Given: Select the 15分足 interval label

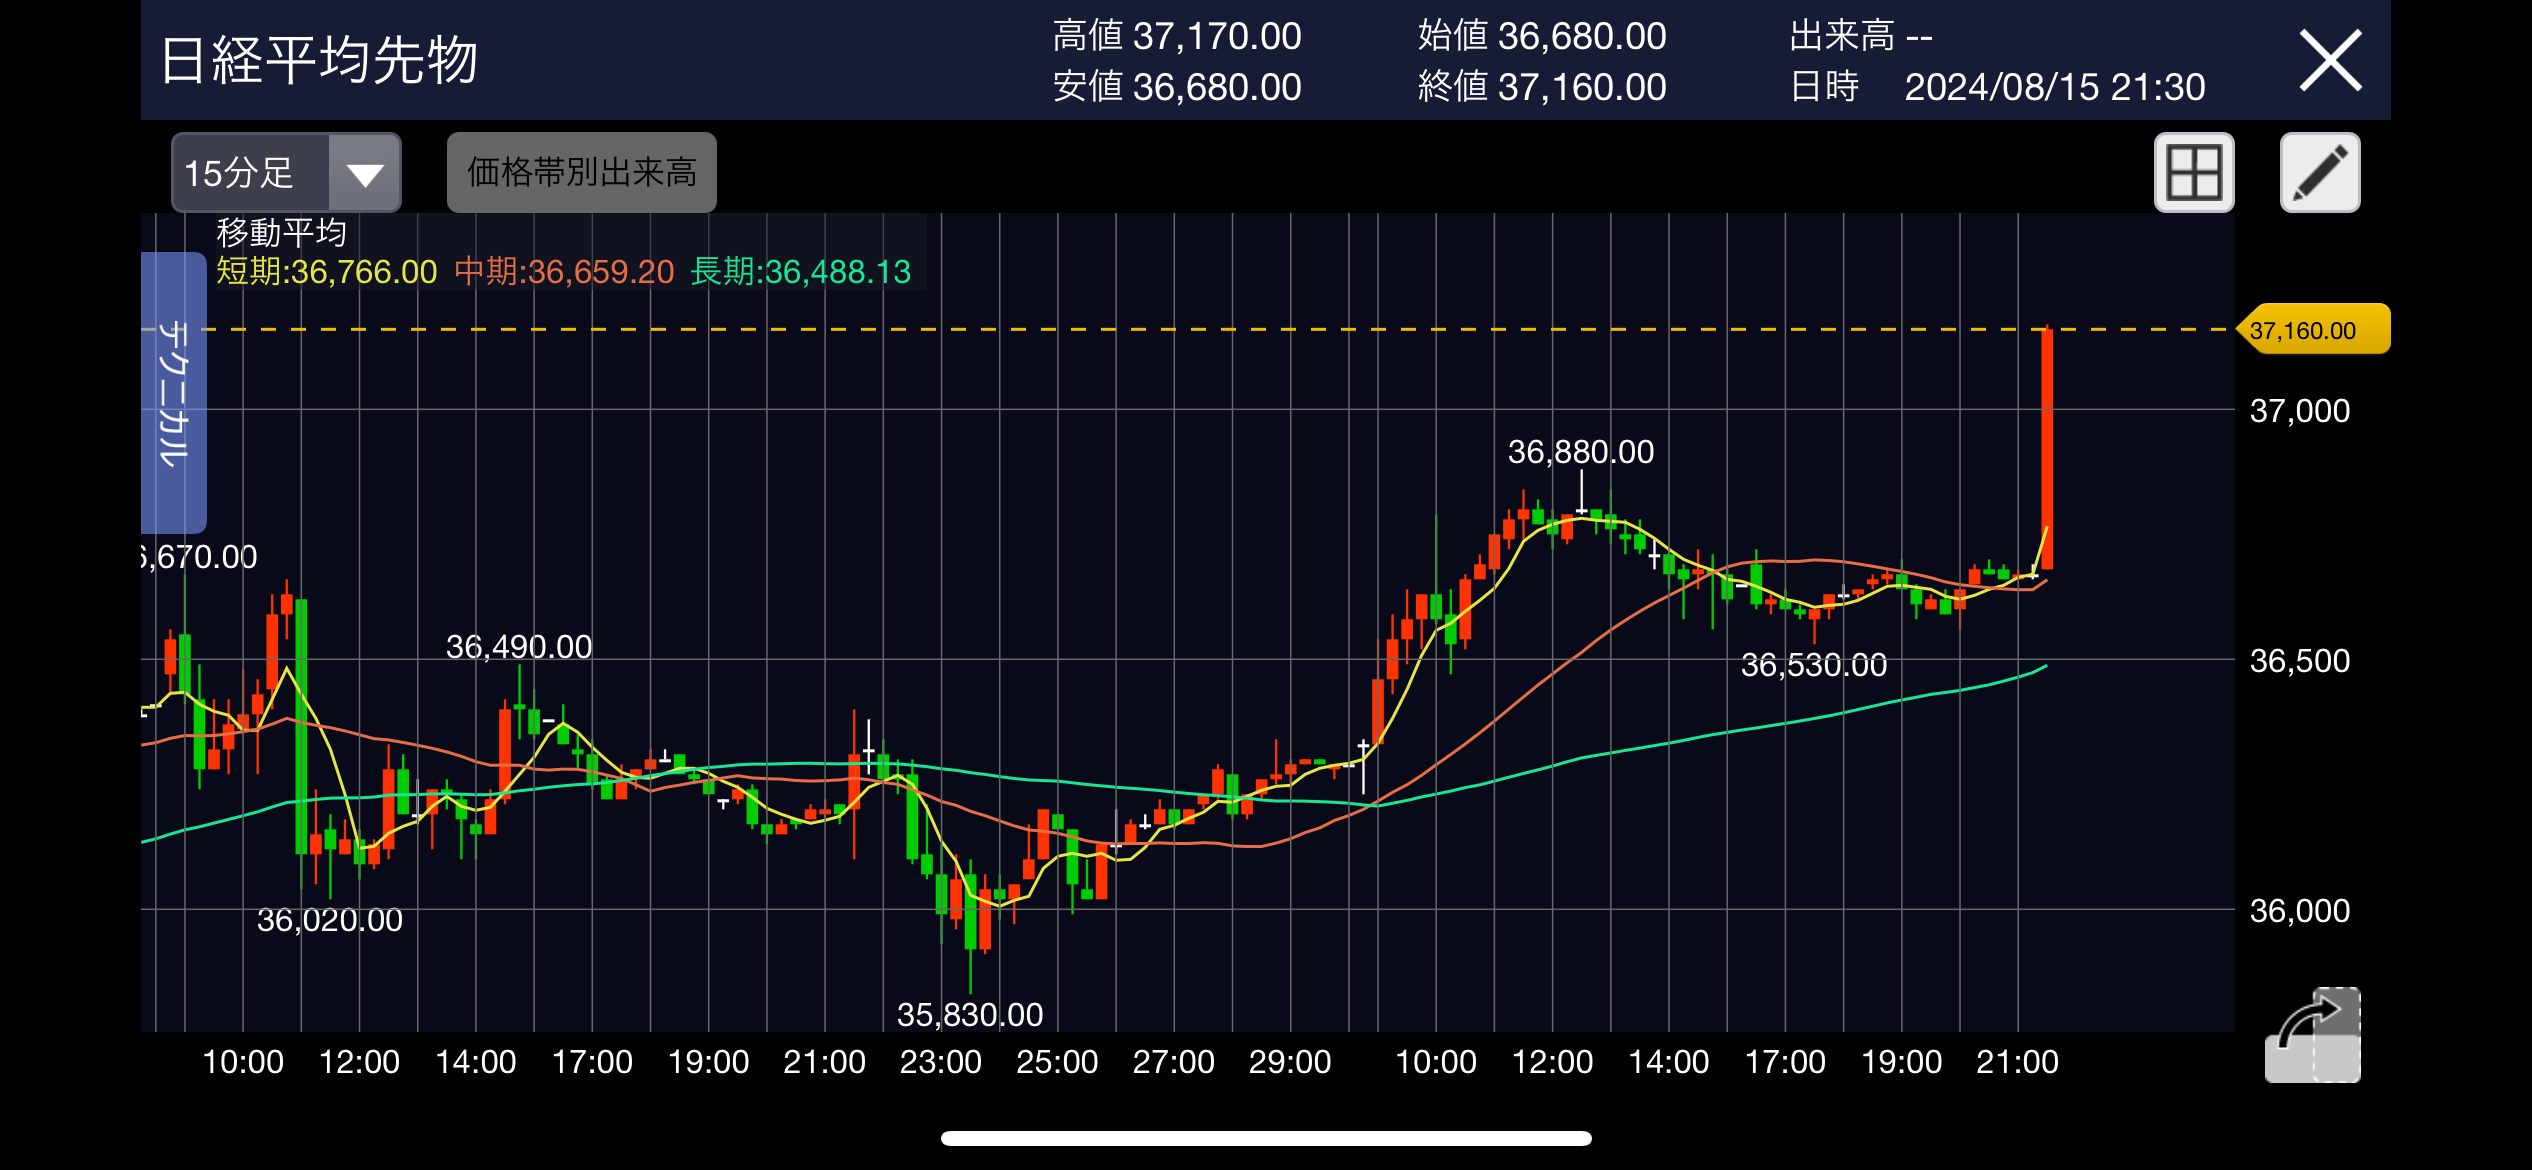Looking at the screenshot, I should 240,174.
